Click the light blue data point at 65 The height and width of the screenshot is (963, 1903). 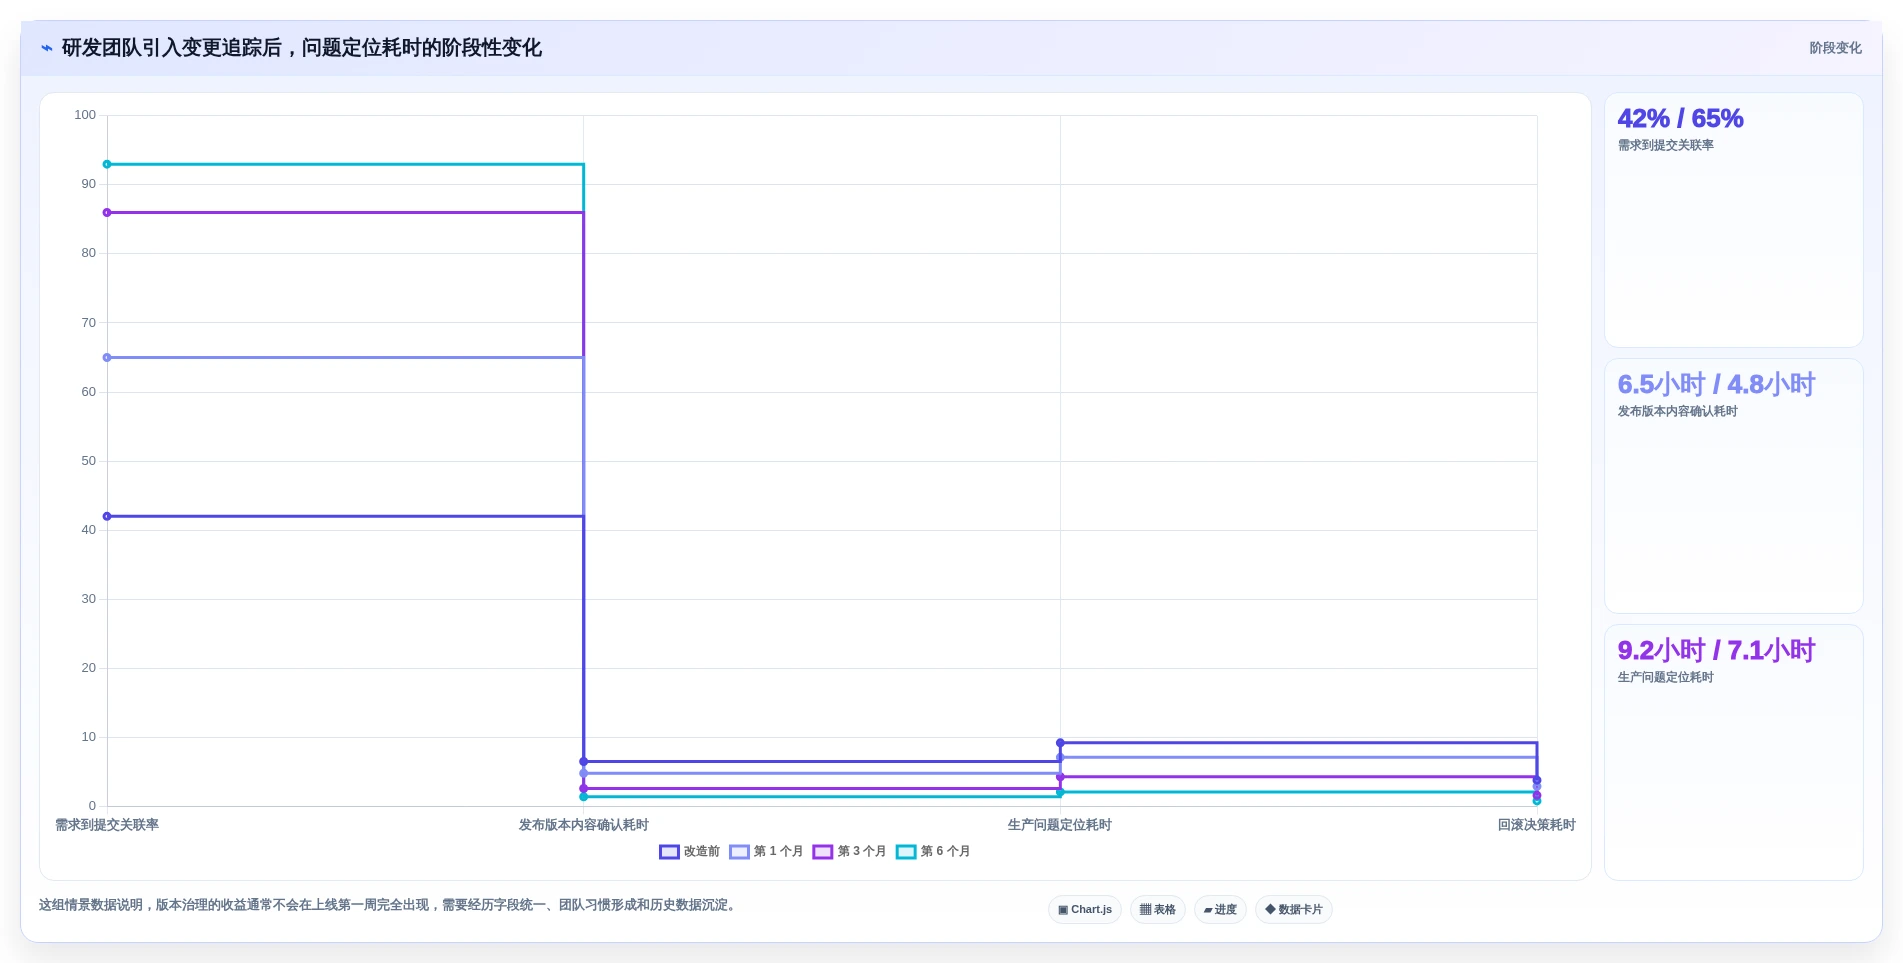pyautogui.click(x=107, y=358)
